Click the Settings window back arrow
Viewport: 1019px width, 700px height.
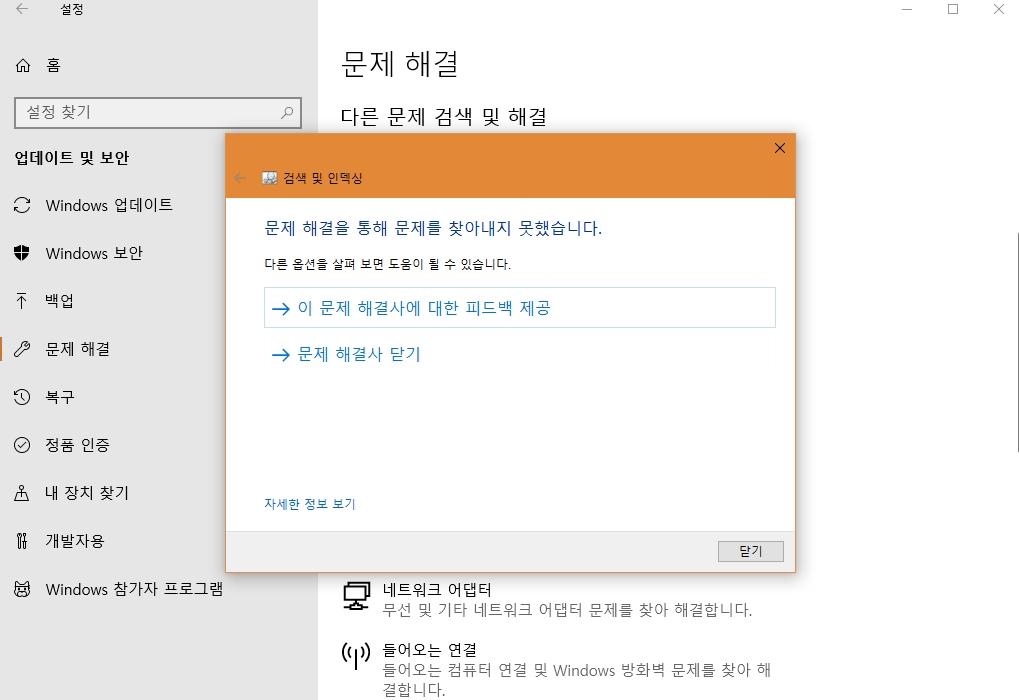coord(22,9)
